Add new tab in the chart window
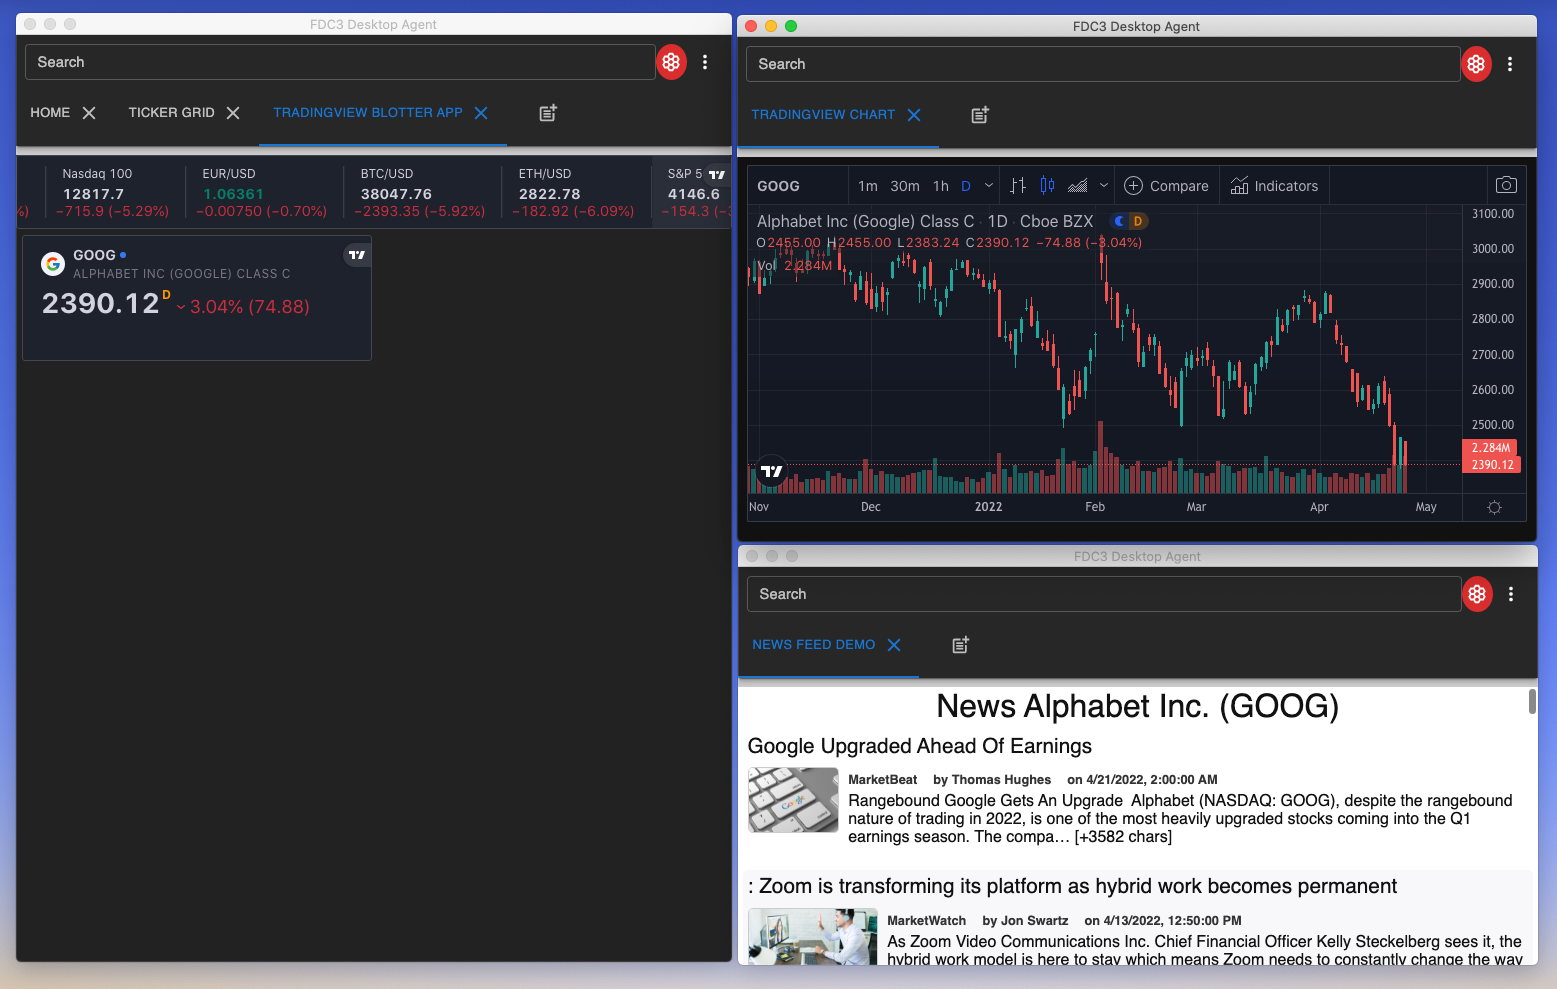The height and width of the screenshot is (989, 1557). (980, 115)
